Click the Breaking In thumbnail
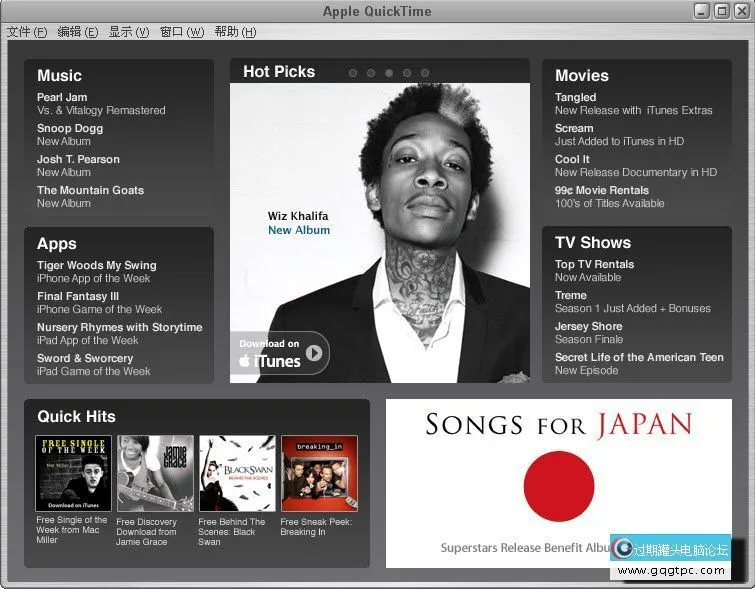Viewport: 755px width, 589px height. pyautogui.click(x=319, y=473)
